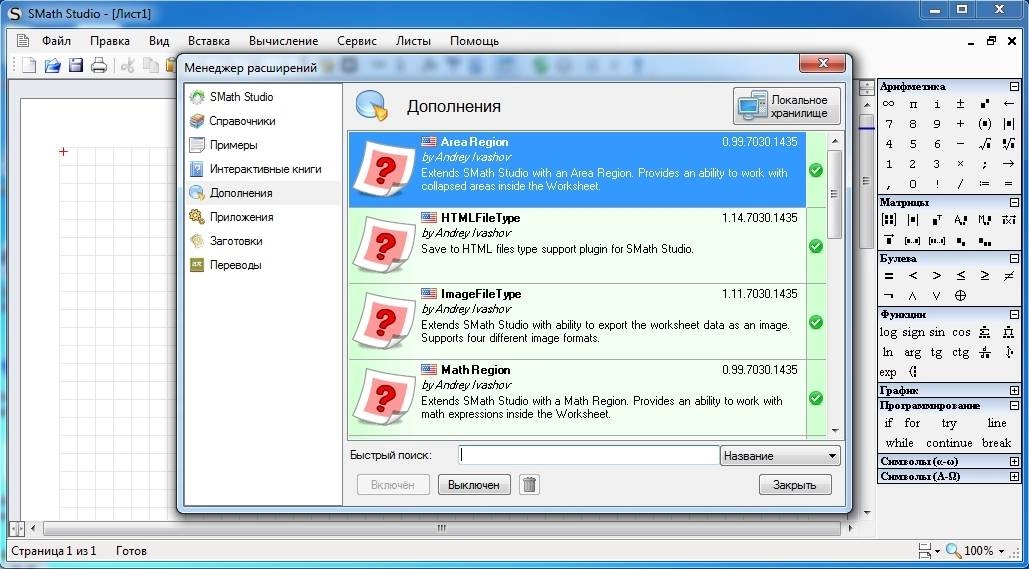This screenshot has width=1029, height=569.
Task: Click the Open file folder icon
Action: 52,65
